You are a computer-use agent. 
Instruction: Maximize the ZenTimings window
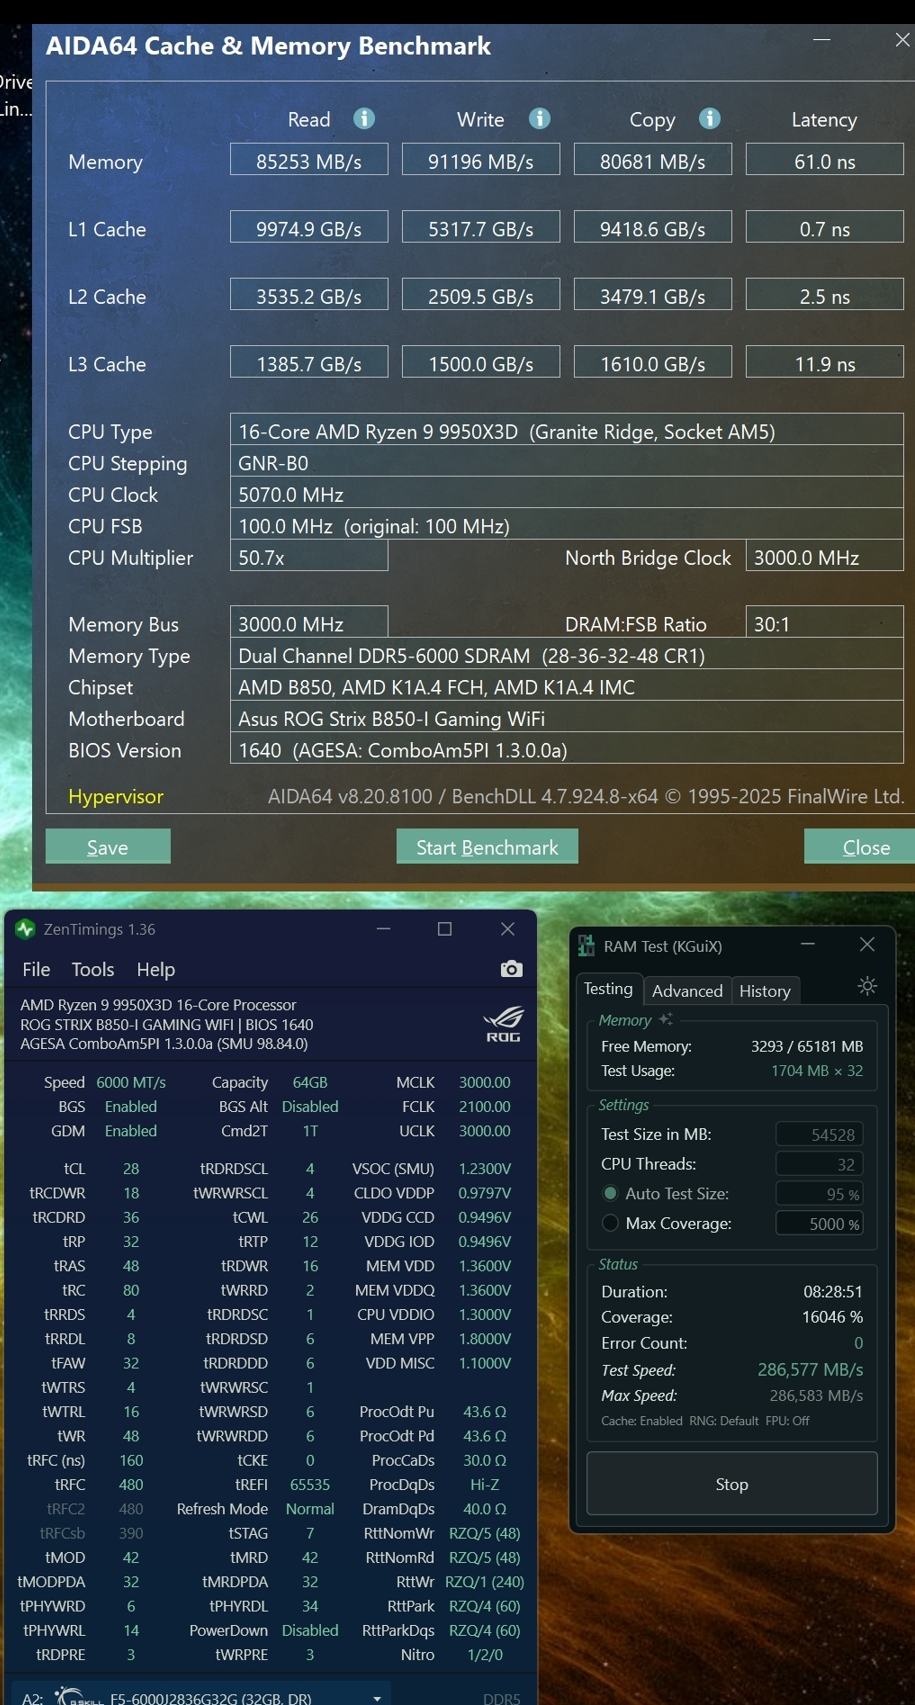click(x=445, y=929)
